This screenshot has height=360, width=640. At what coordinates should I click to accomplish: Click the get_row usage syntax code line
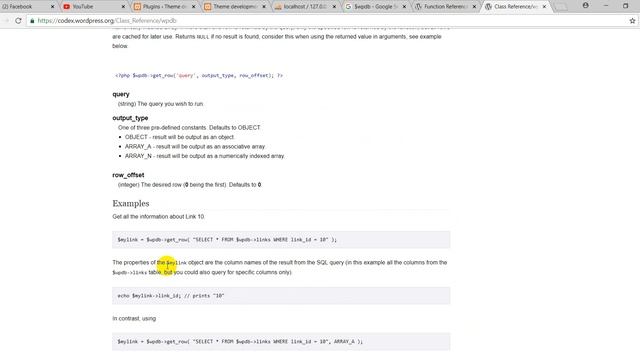199,76
